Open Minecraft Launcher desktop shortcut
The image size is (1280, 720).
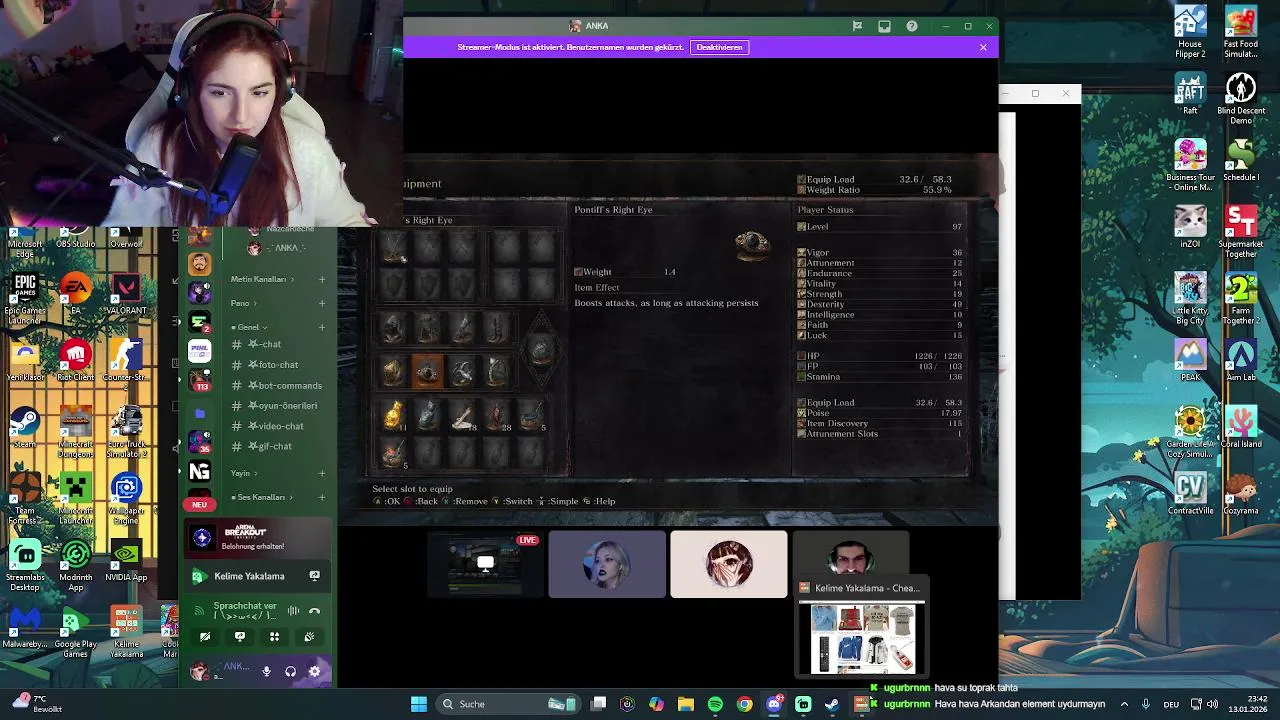click(x=75, y=499)
